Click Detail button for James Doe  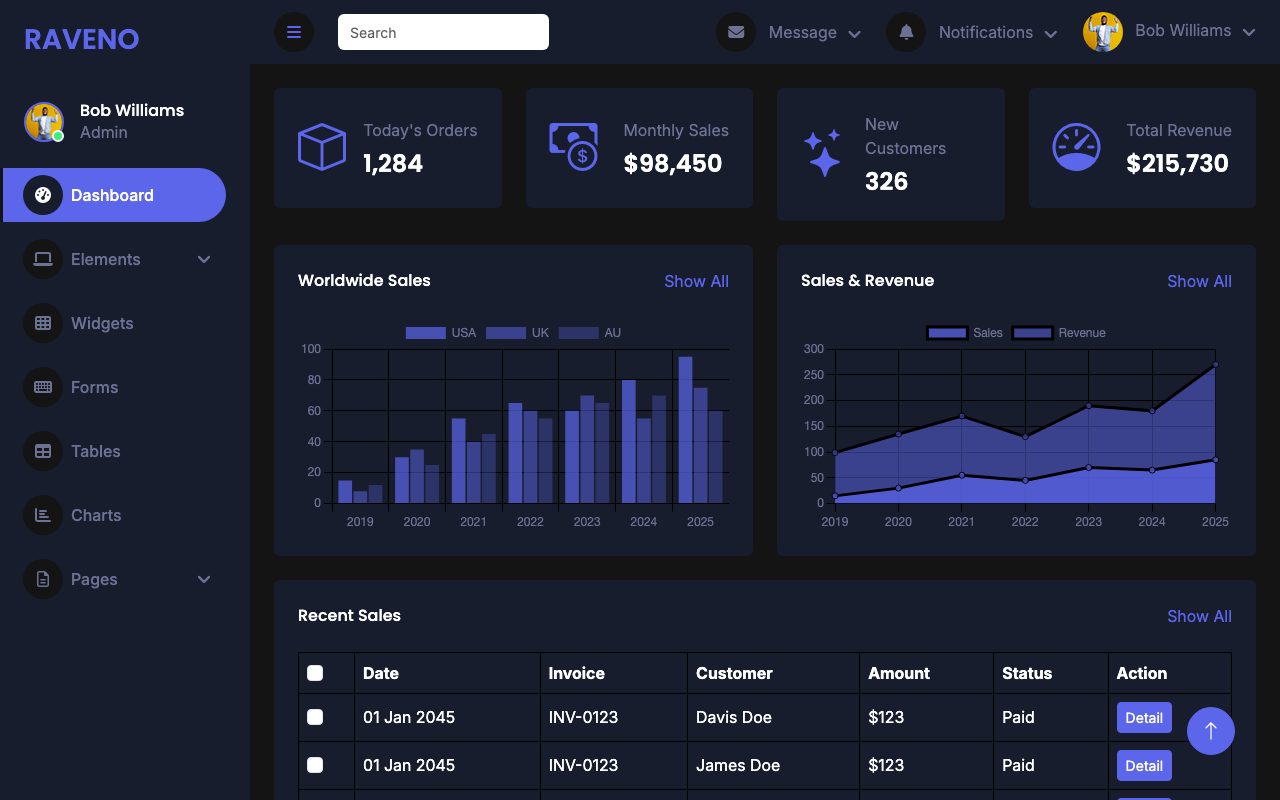[x=1144, y=765]
